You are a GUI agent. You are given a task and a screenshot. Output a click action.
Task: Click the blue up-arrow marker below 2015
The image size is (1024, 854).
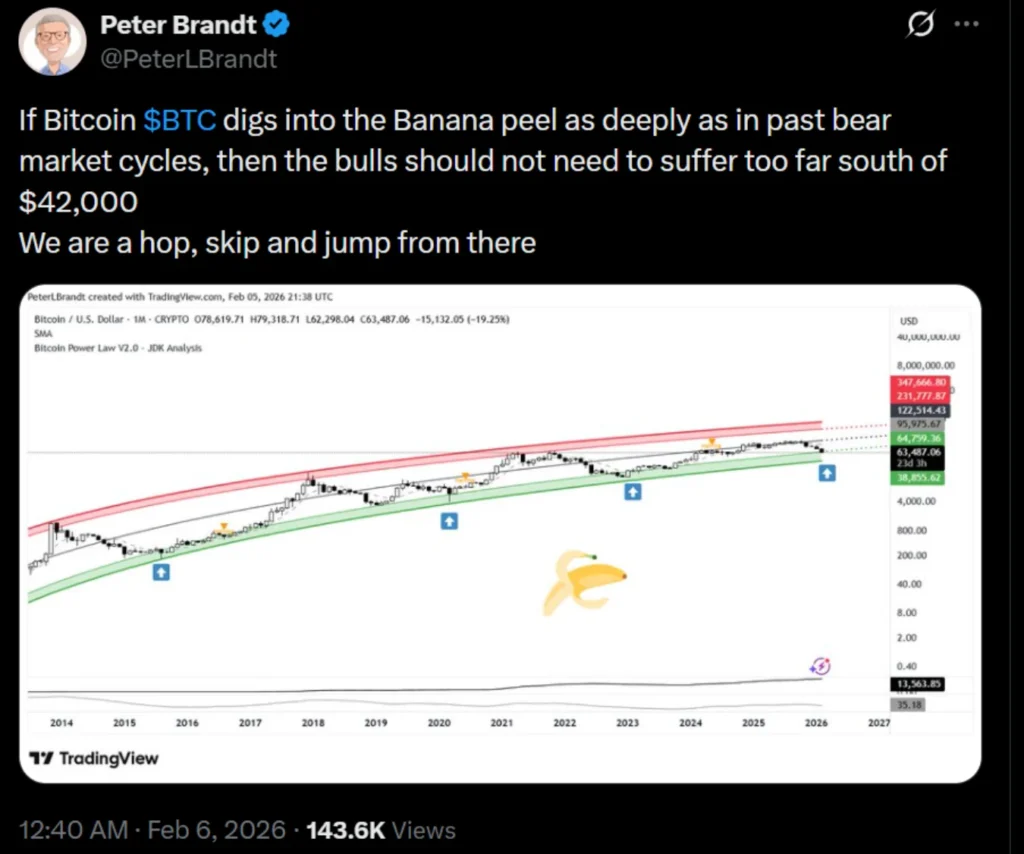click(x=161, y=572)
